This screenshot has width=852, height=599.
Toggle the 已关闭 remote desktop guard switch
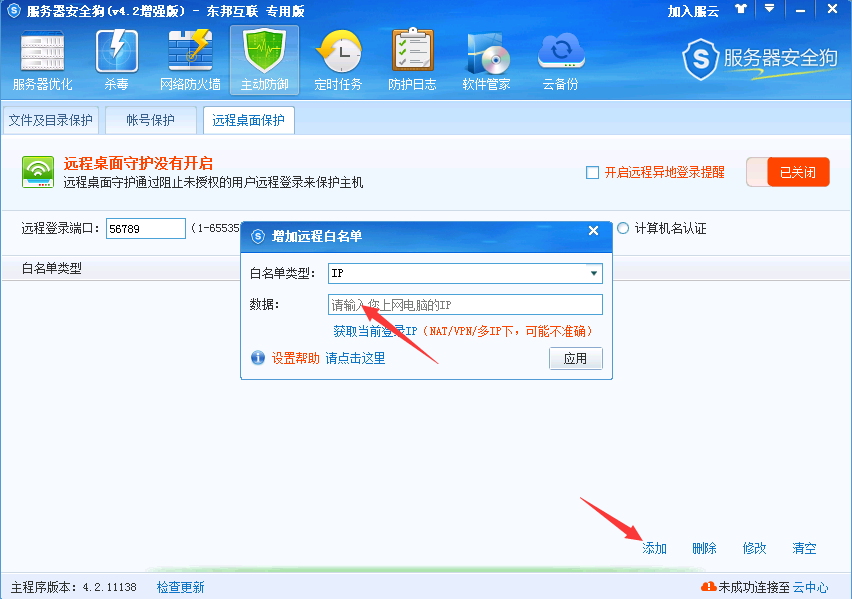(x=787, y=172)
